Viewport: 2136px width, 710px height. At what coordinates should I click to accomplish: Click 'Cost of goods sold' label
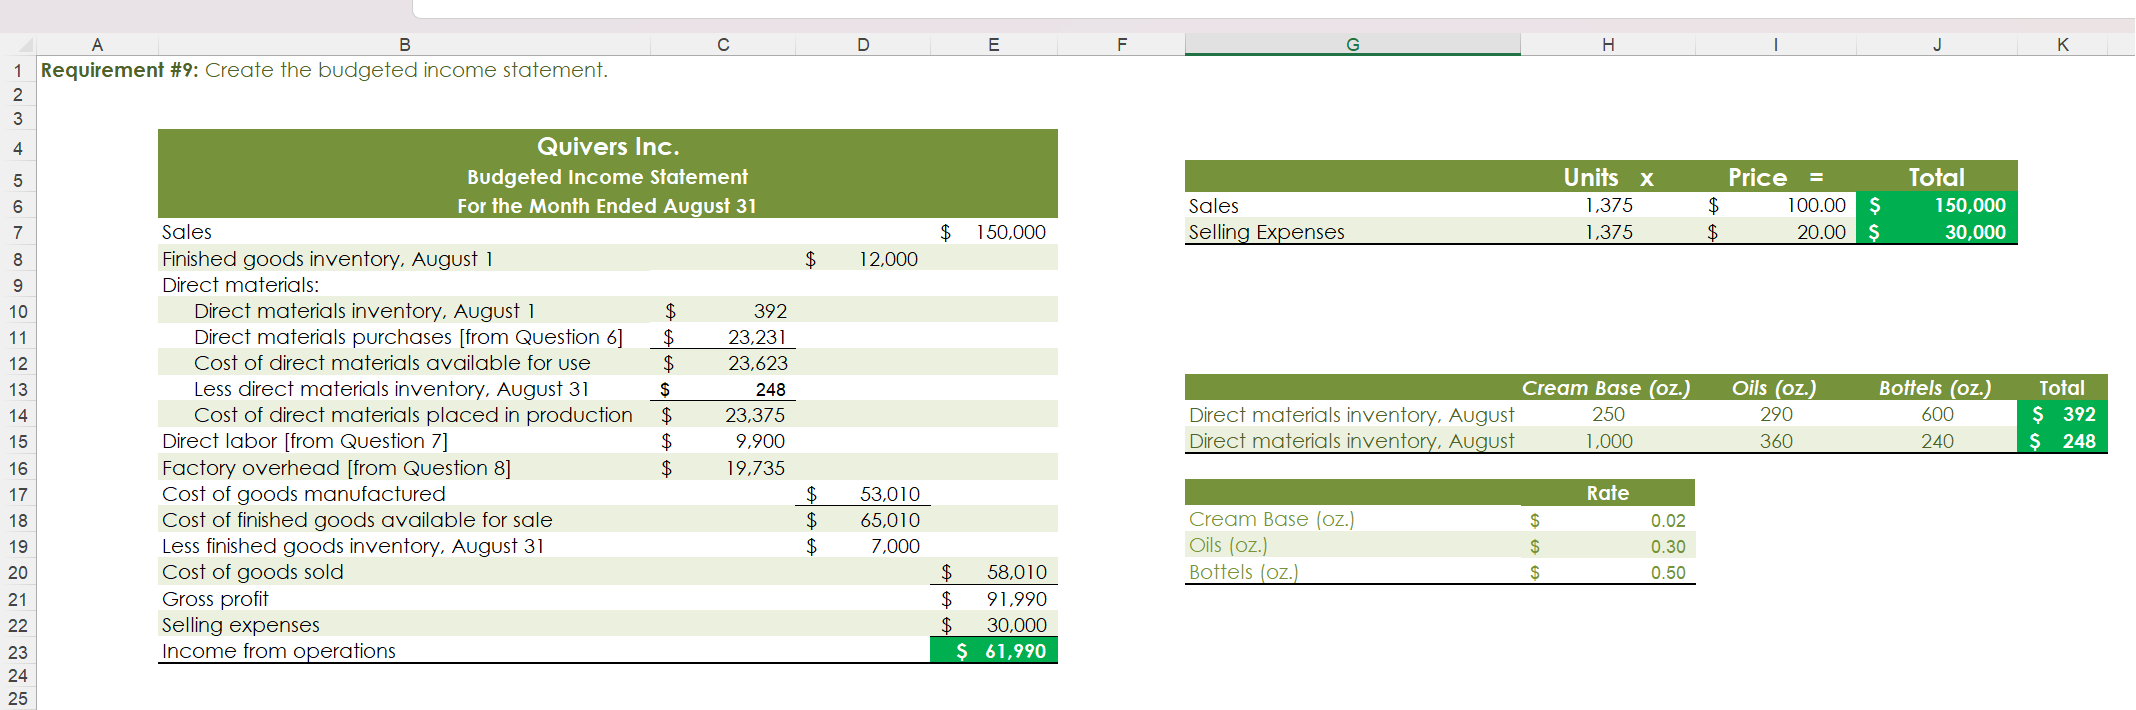click(253, 572)
